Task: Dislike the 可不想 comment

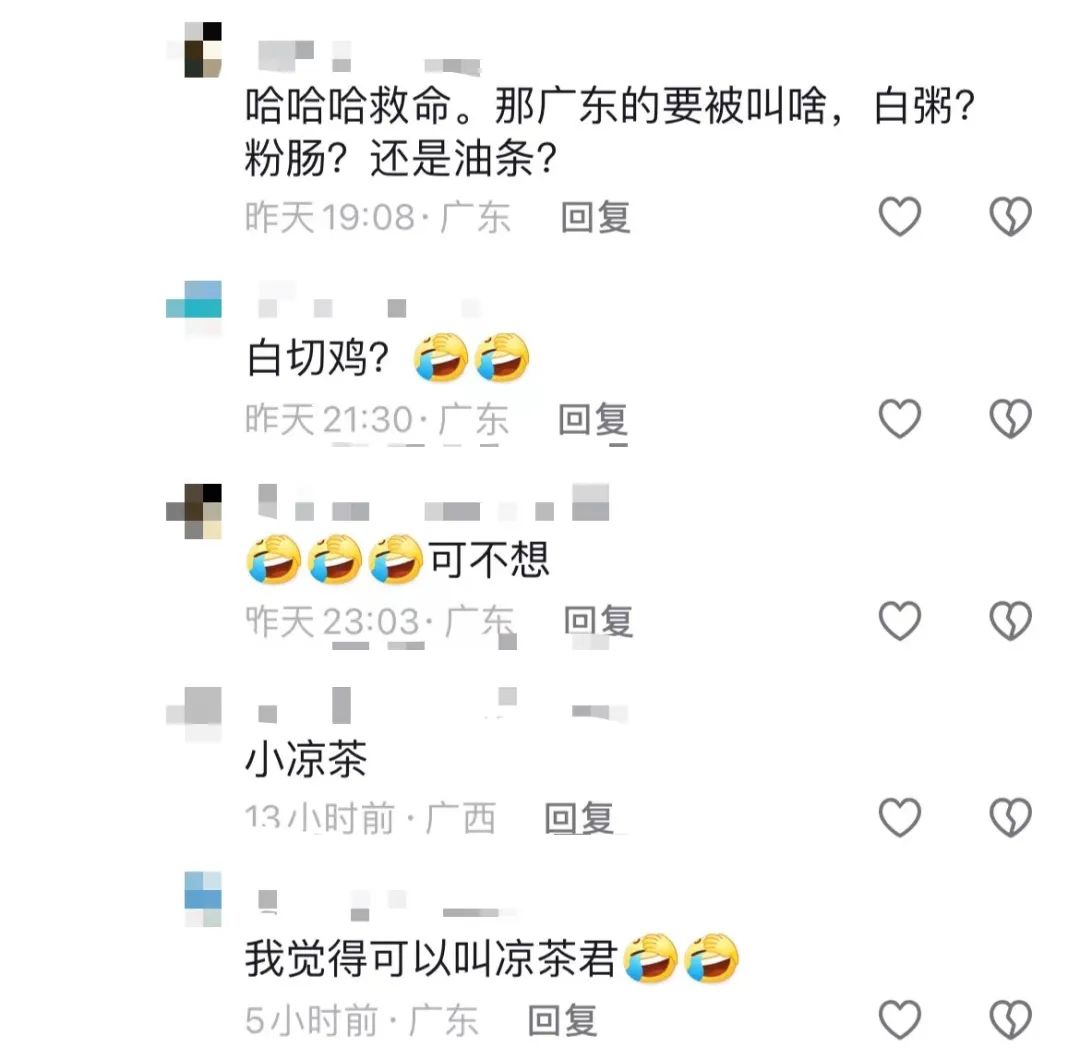Action: click(1010, 621)
